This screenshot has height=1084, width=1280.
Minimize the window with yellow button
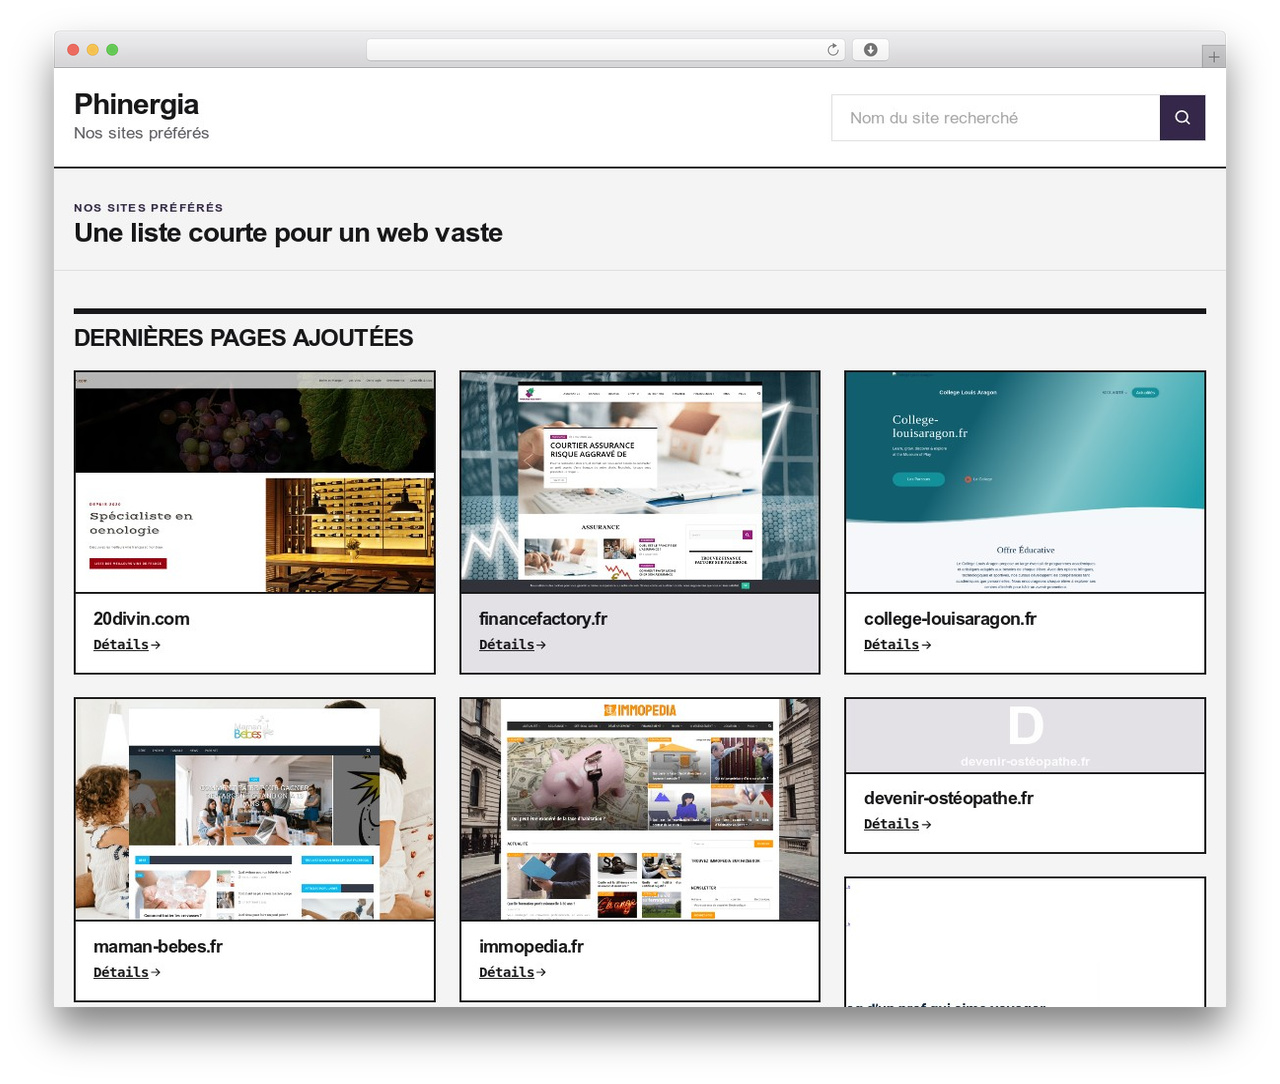[92, 50]
